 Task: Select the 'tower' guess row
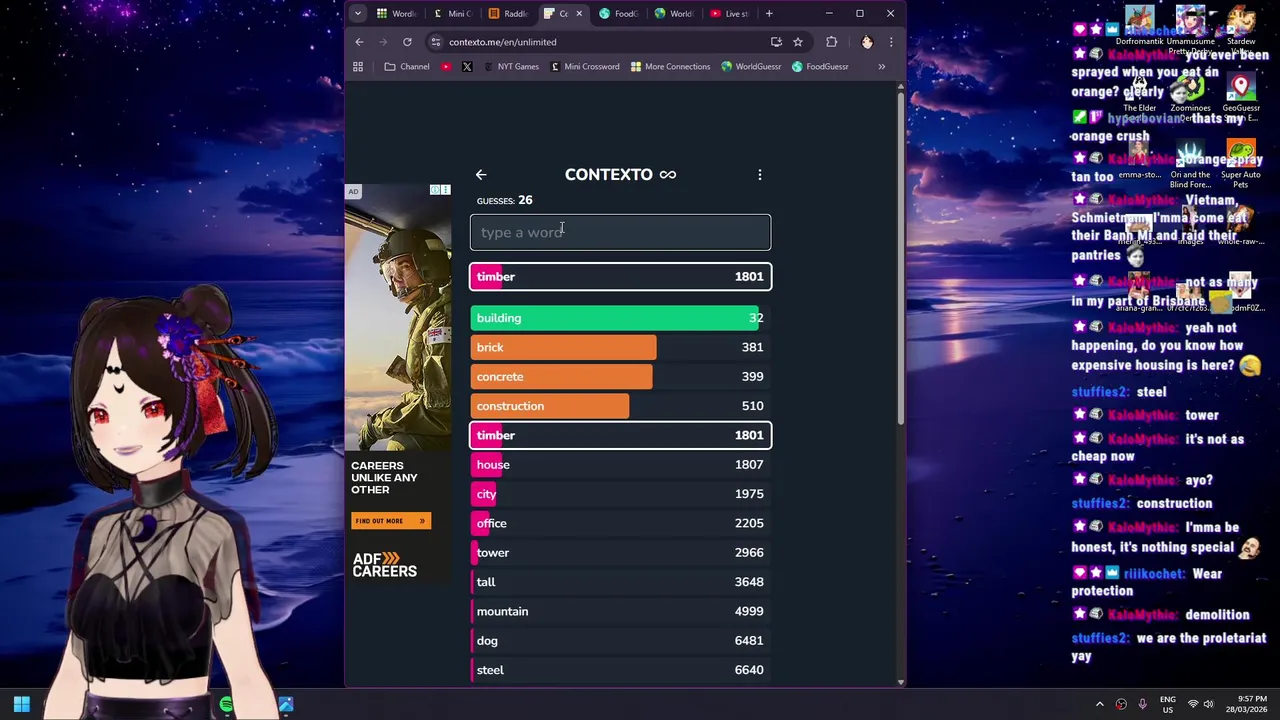click(x=620, y=553)
